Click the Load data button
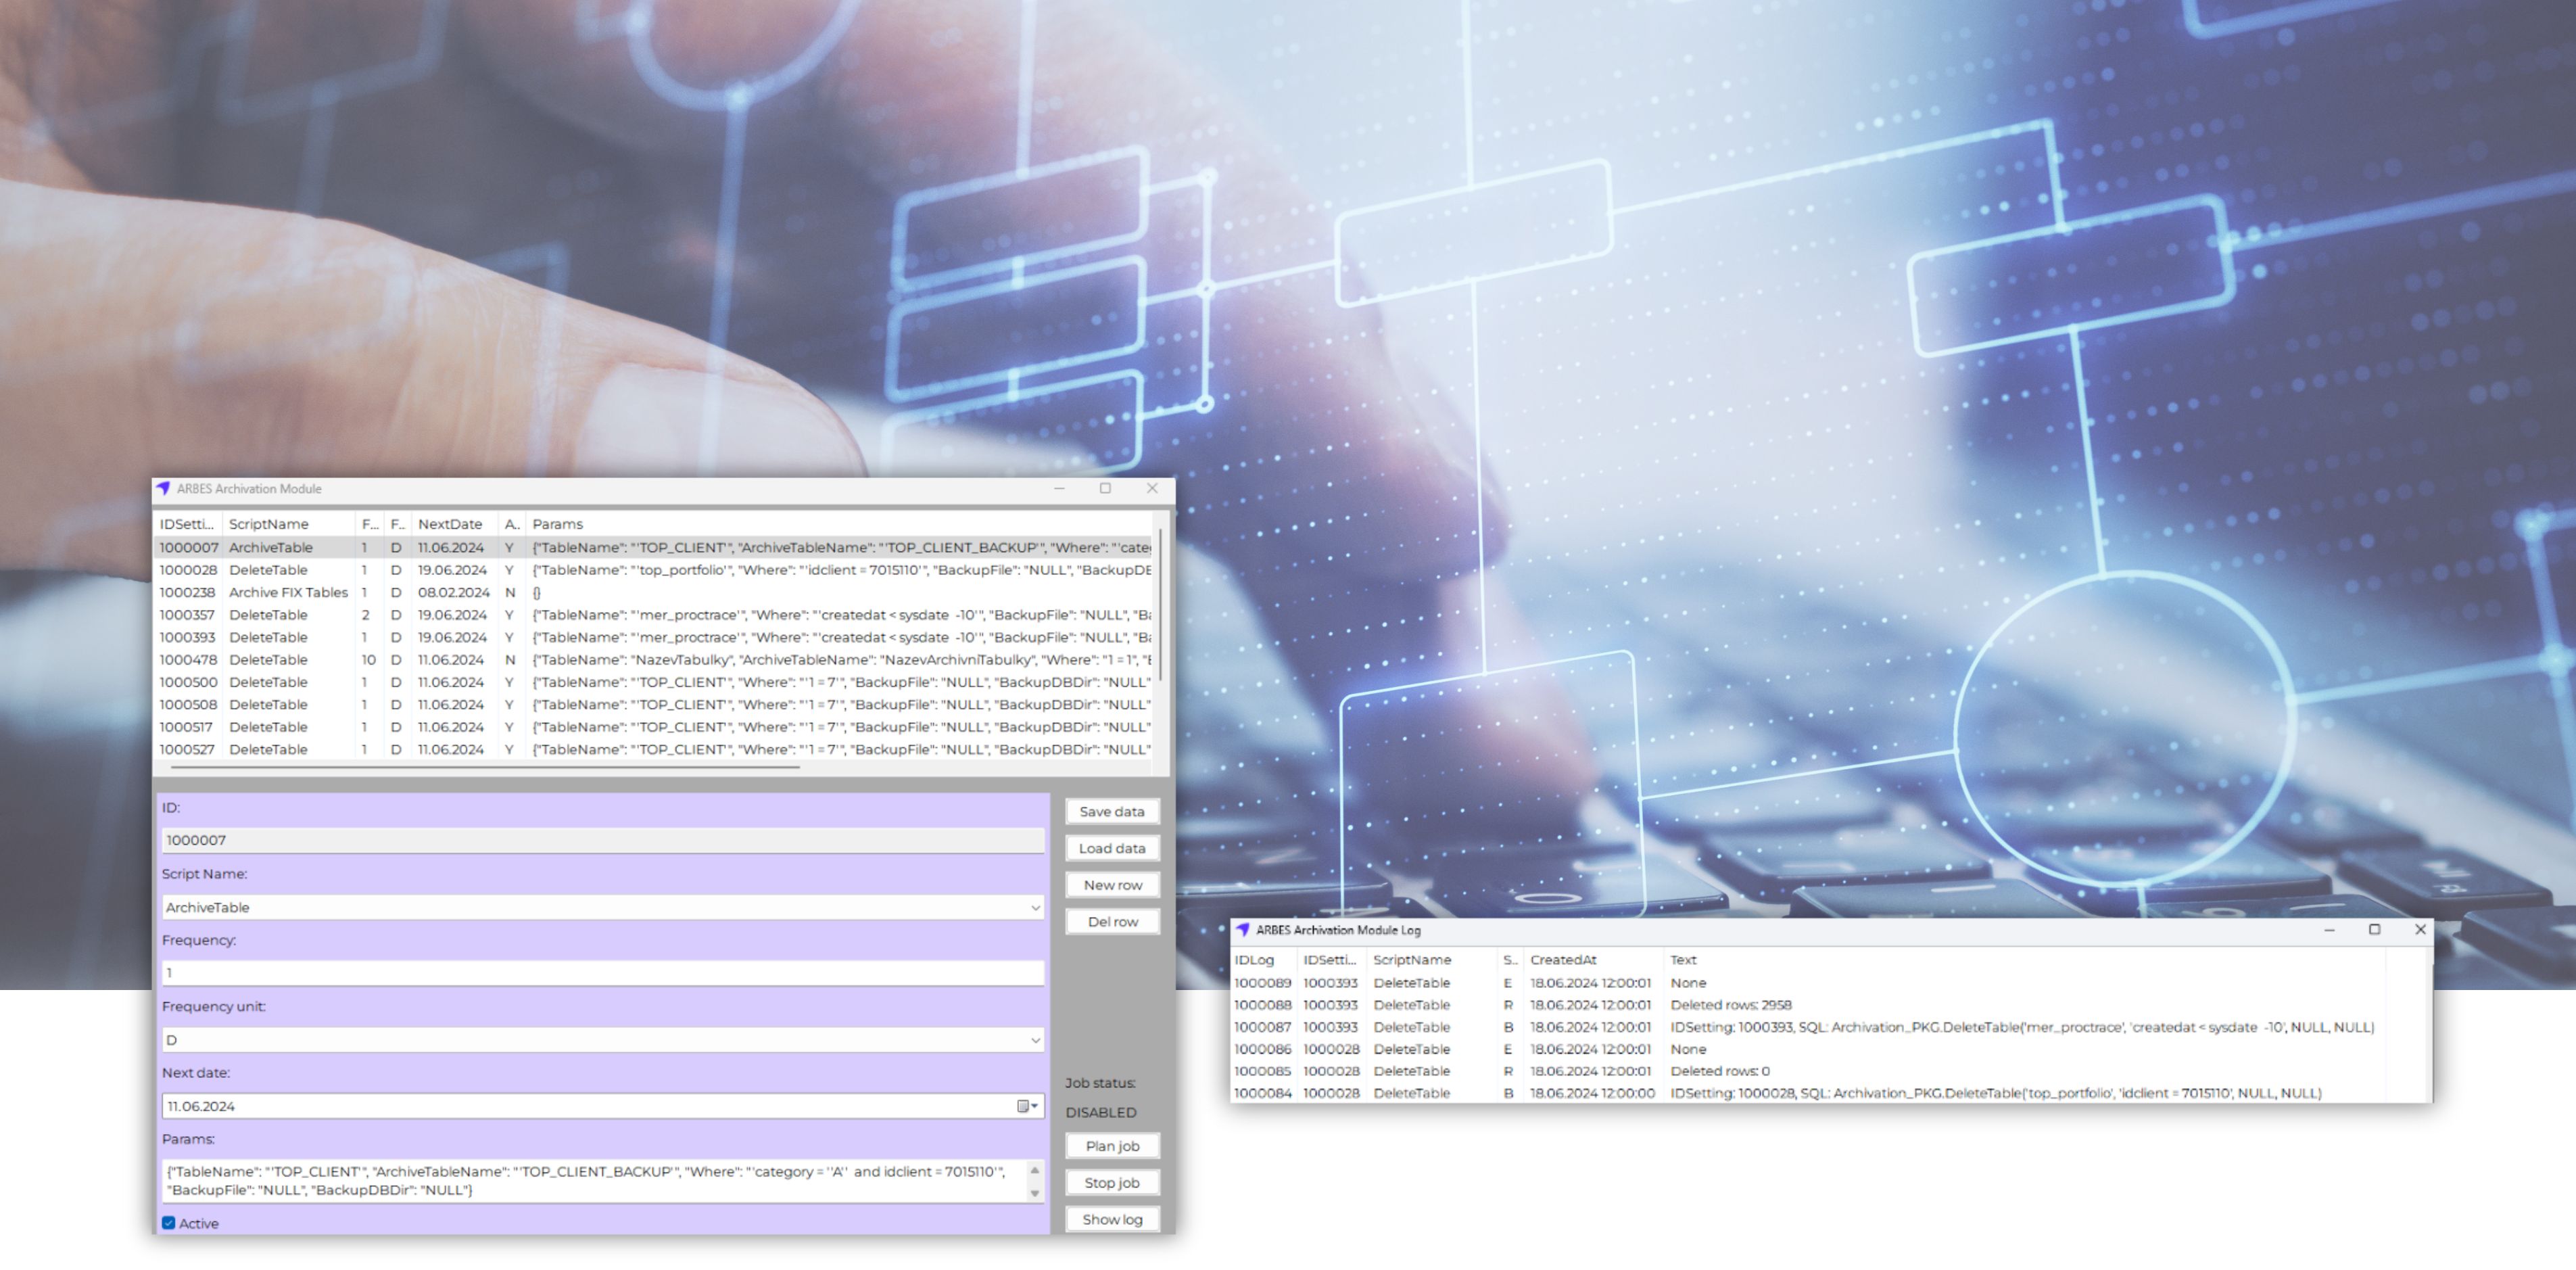2576x1270 pixels. tap(1112, 848)
